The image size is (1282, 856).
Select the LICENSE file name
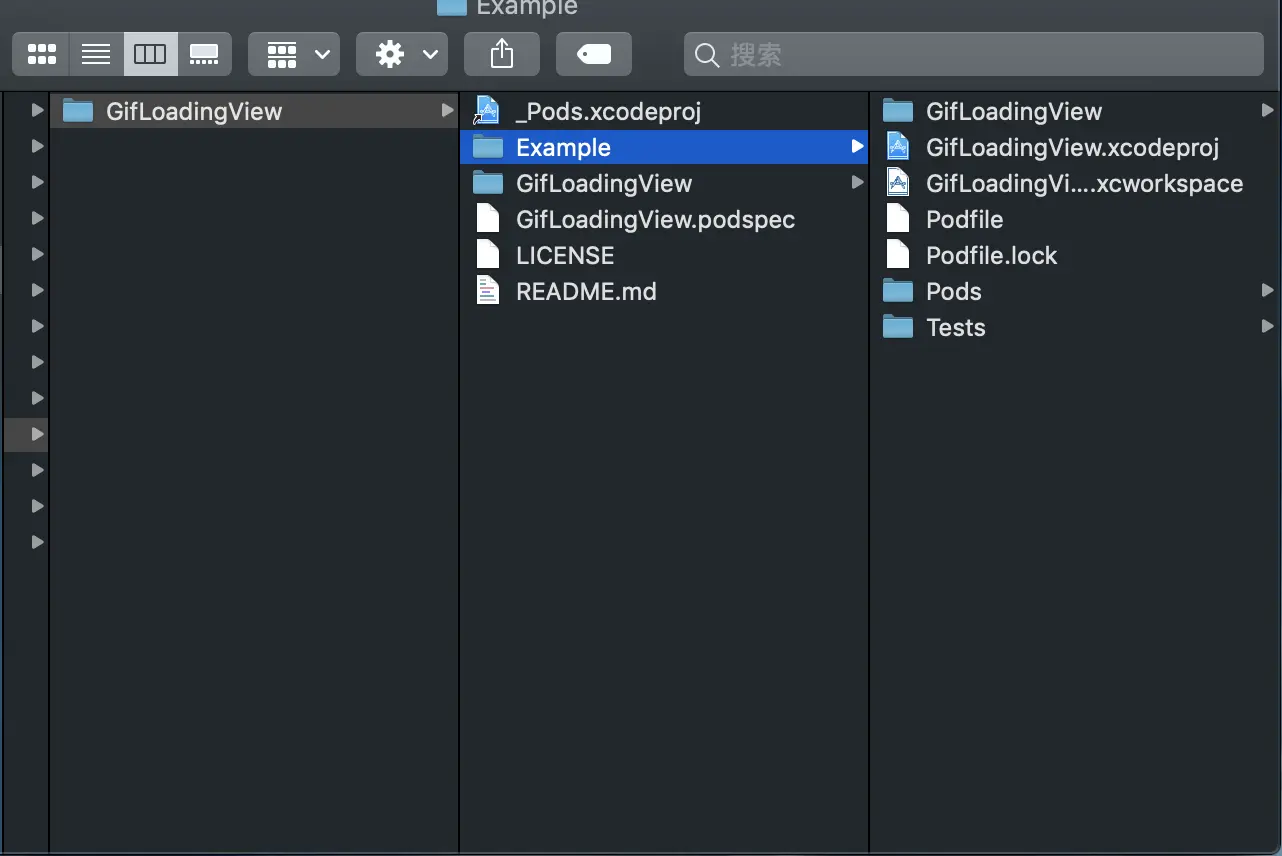[x=565, y=255]
